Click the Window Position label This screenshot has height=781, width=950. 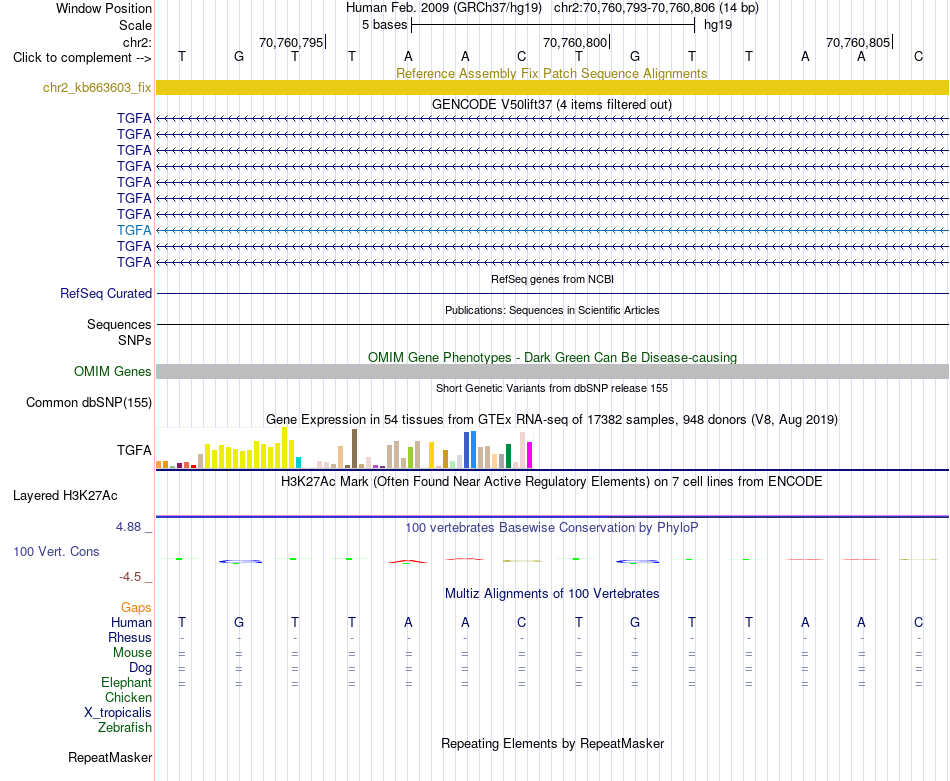click(104, 8)
